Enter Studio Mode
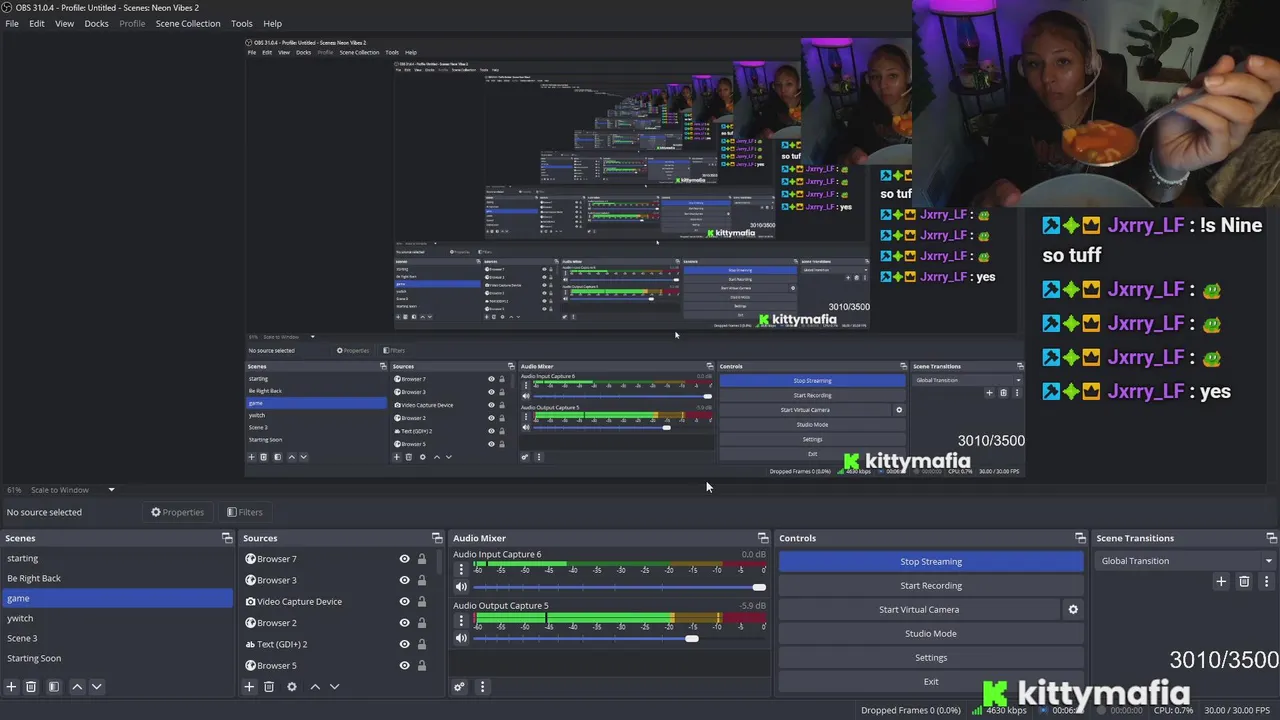Viewport: 1280px width, 720px height. coord(931,634)
